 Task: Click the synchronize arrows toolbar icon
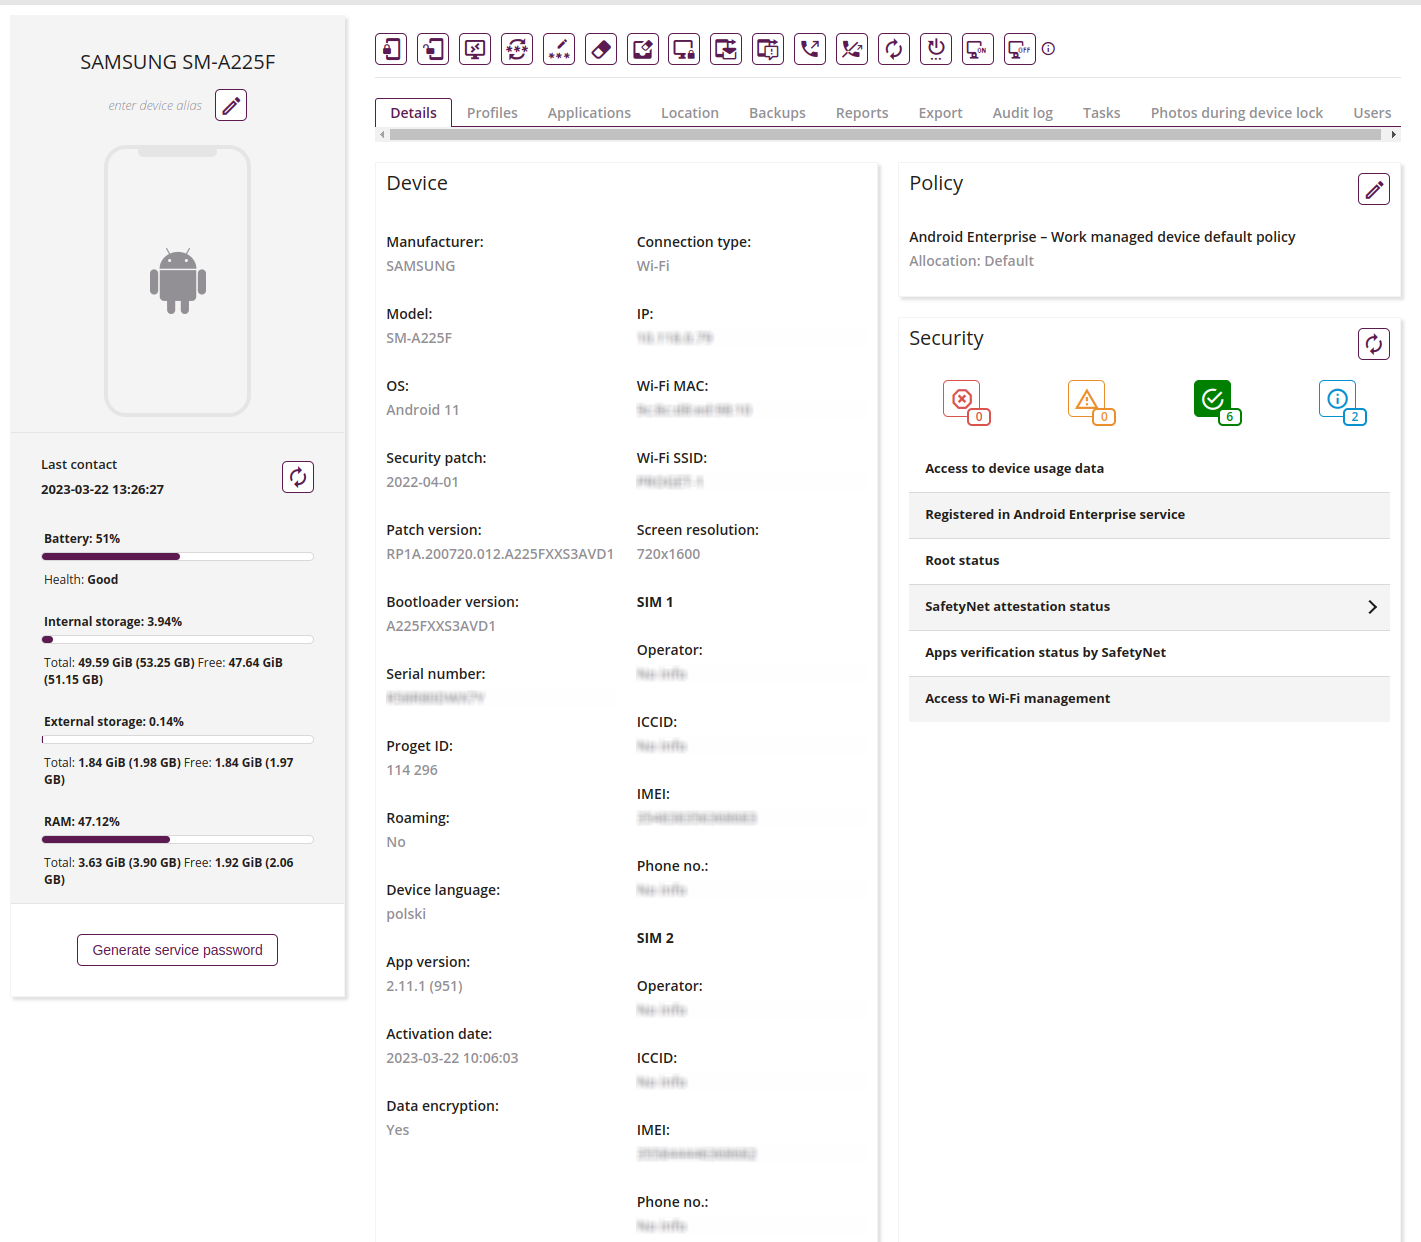tap(894, 49)
